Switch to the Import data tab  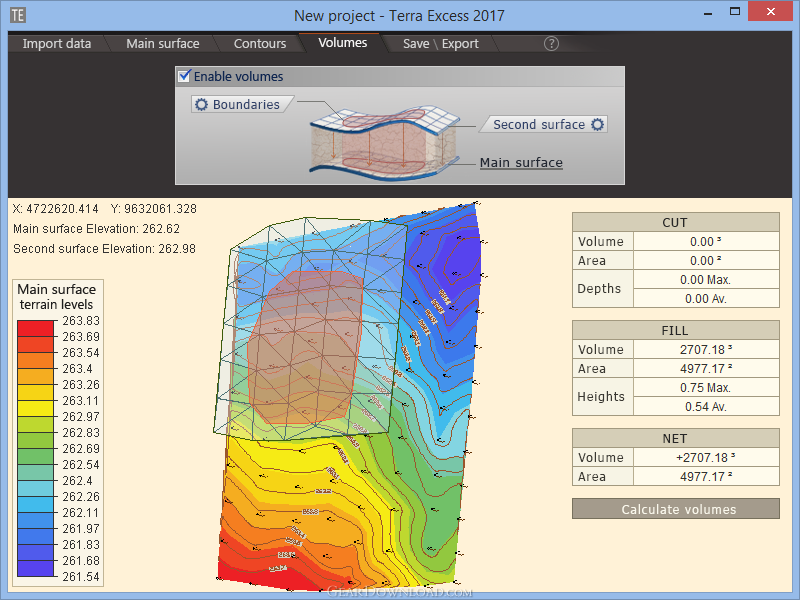tap(57, 44)
